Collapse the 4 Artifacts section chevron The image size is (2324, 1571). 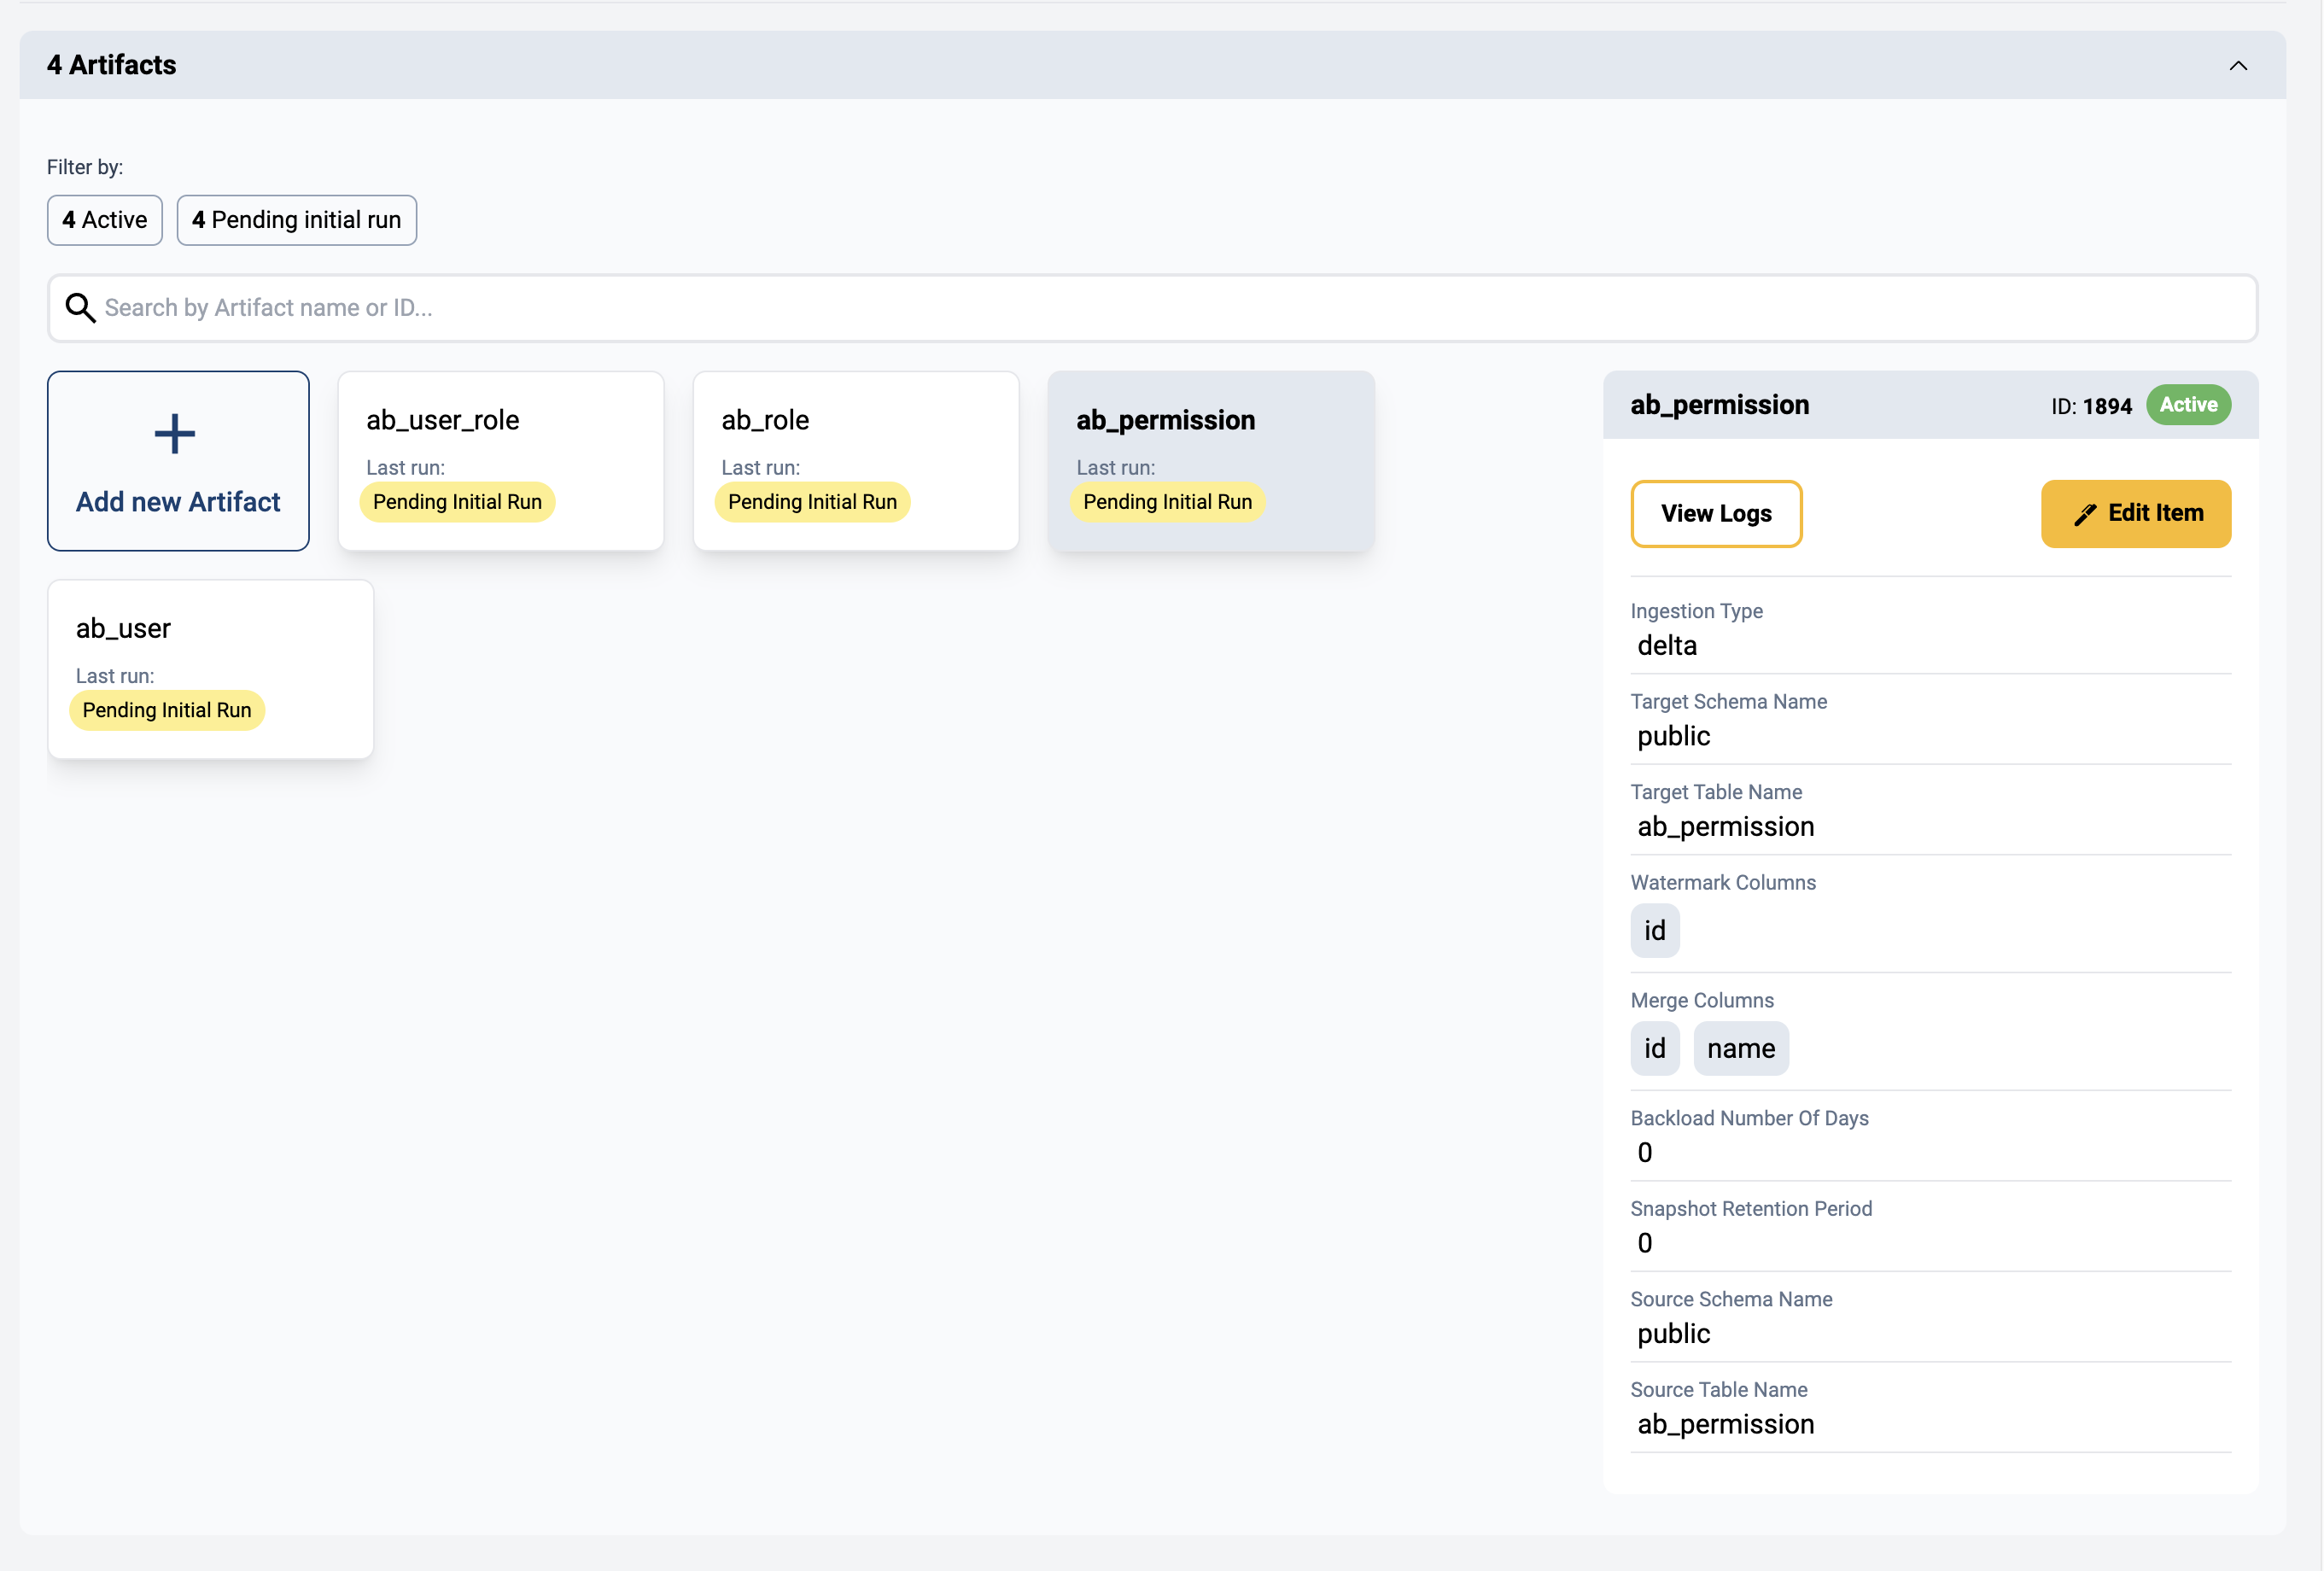coord(2238,66)
